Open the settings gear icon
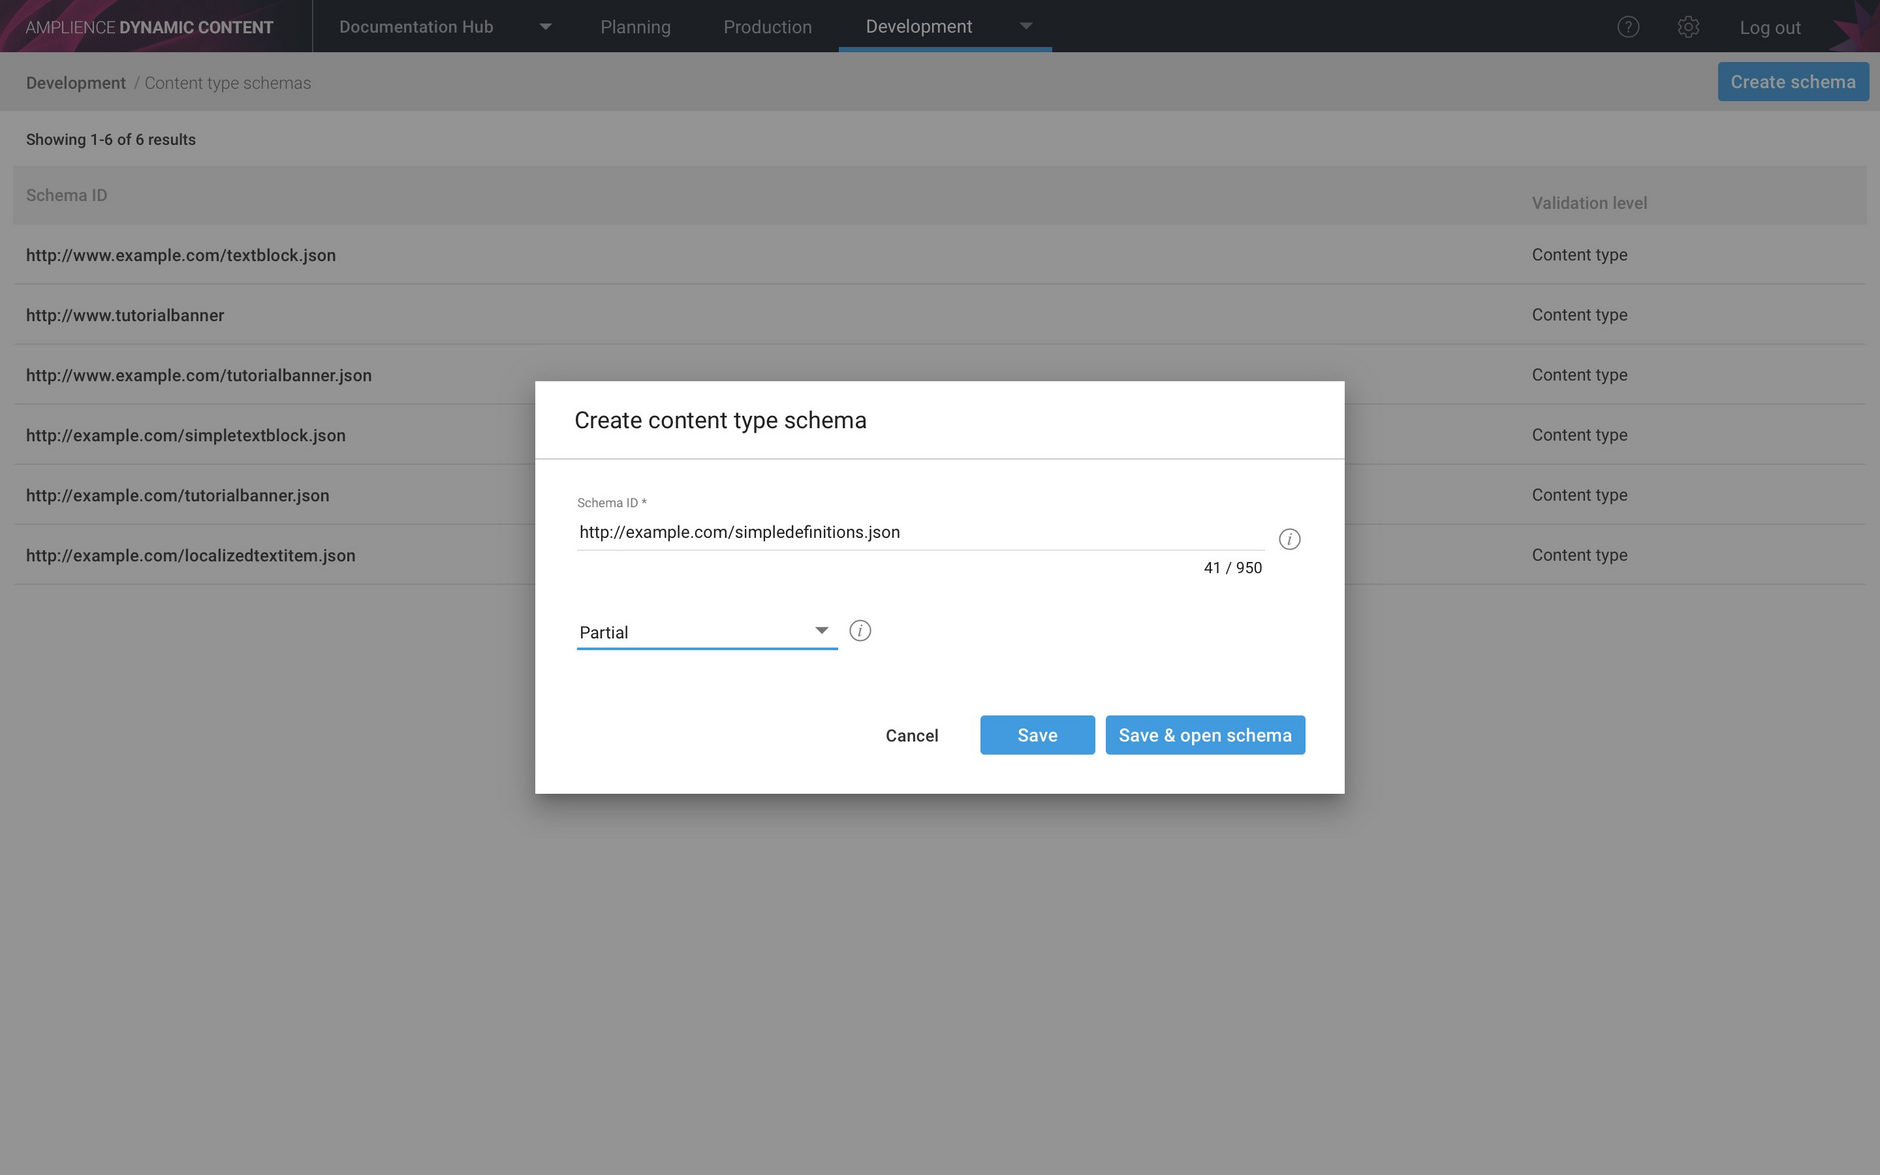 tap(1689, 26)
